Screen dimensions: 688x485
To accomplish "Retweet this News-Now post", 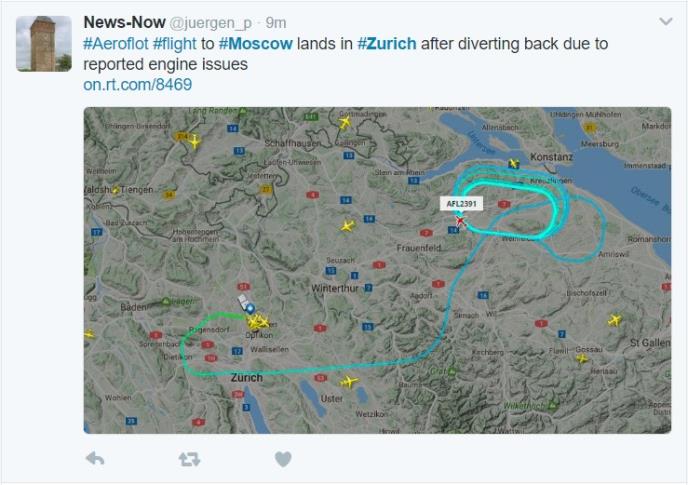I will tap(189, 460).
